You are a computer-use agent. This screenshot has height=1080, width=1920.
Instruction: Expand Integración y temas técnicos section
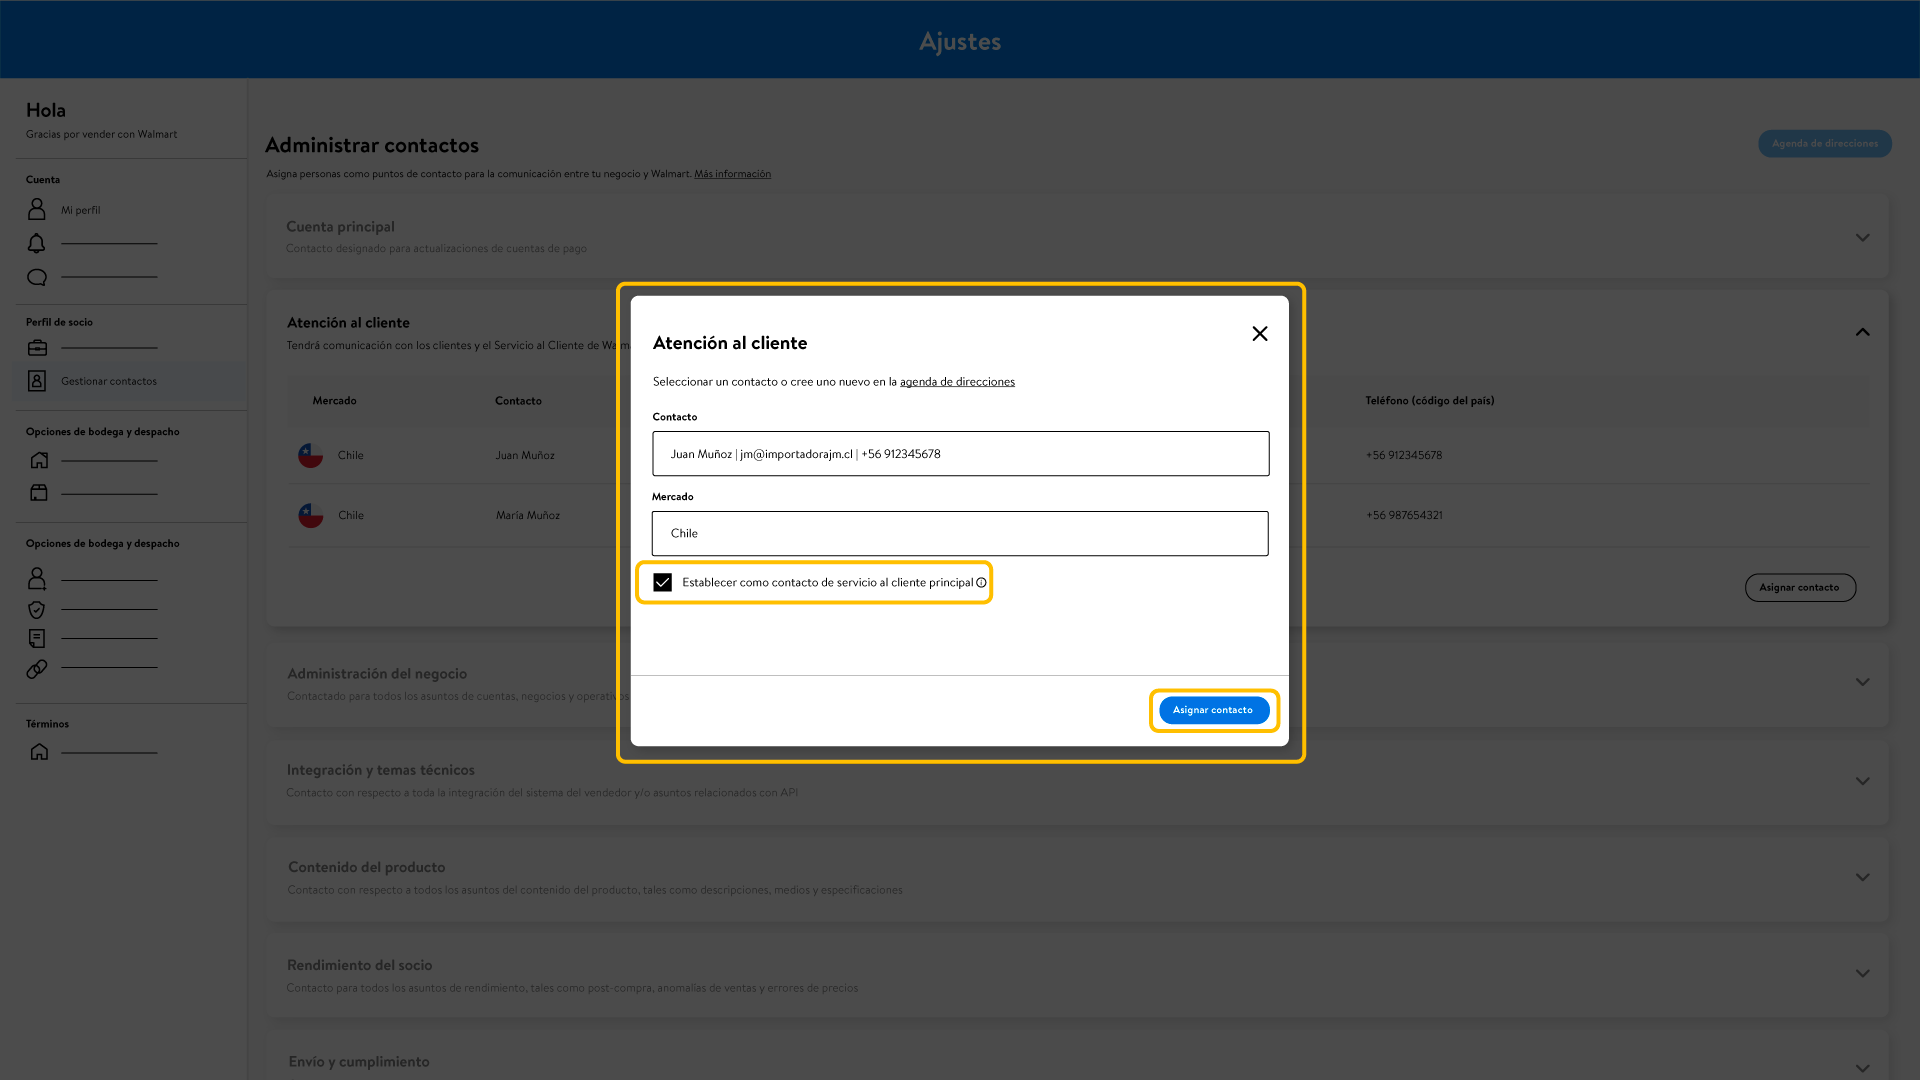point(1862,781)
